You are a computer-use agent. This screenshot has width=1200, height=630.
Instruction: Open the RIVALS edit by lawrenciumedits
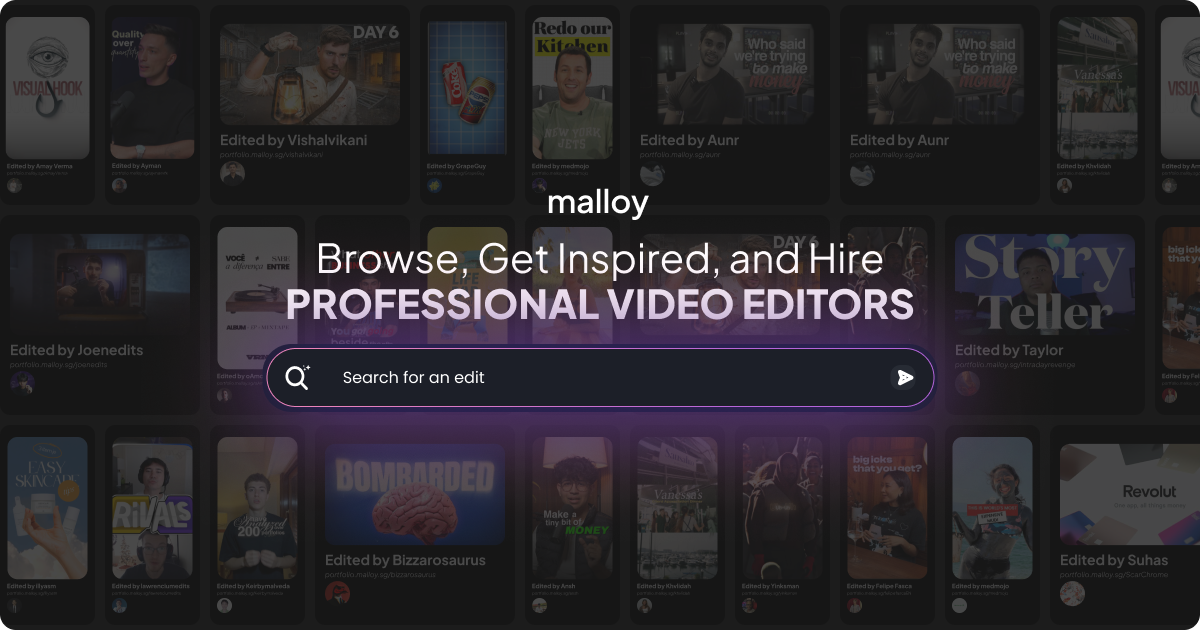pyautogui.click(x=152, y=510)
